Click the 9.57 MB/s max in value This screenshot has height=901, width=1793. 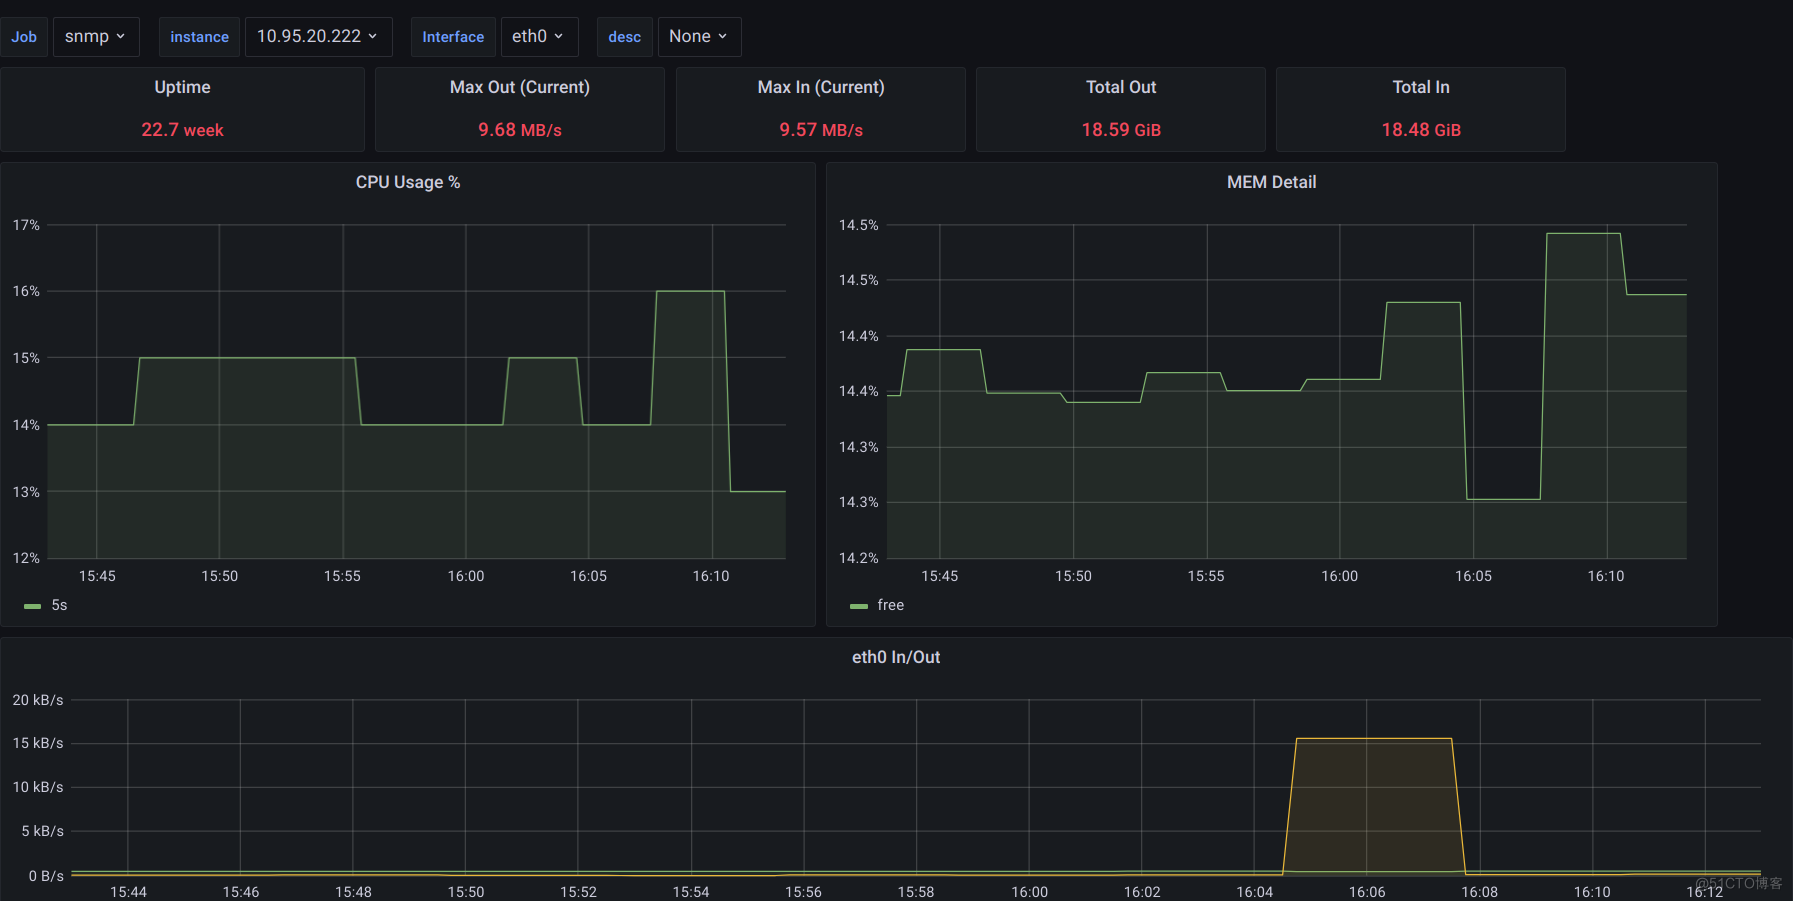(x=821, y=130)
